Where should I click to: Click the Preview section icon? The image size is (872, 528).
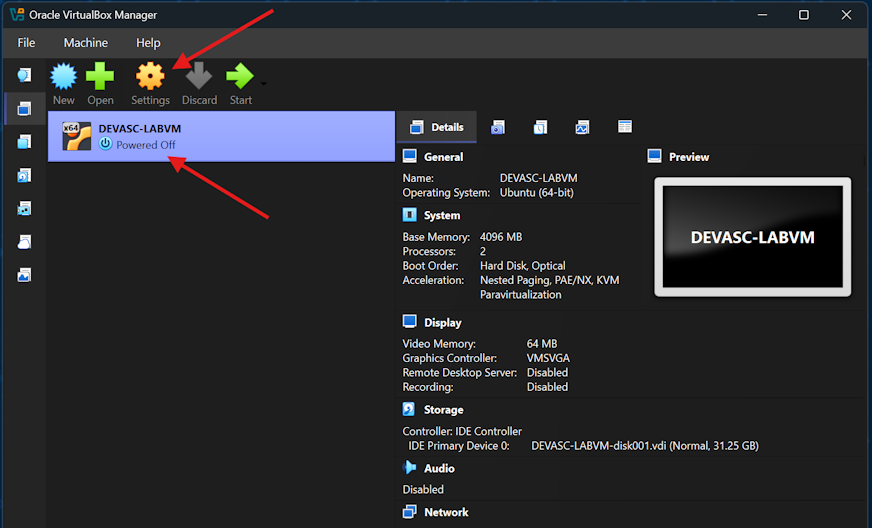(655, 156)
